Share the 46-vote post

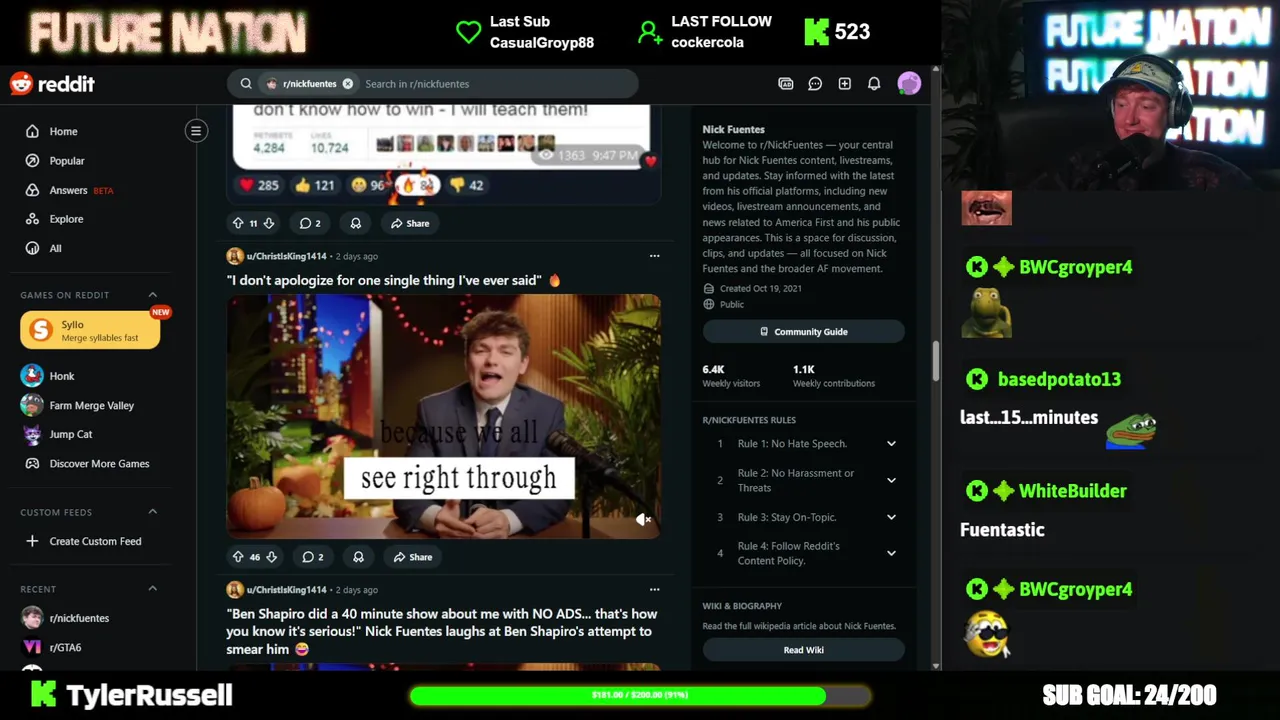[x=413, y=557]
